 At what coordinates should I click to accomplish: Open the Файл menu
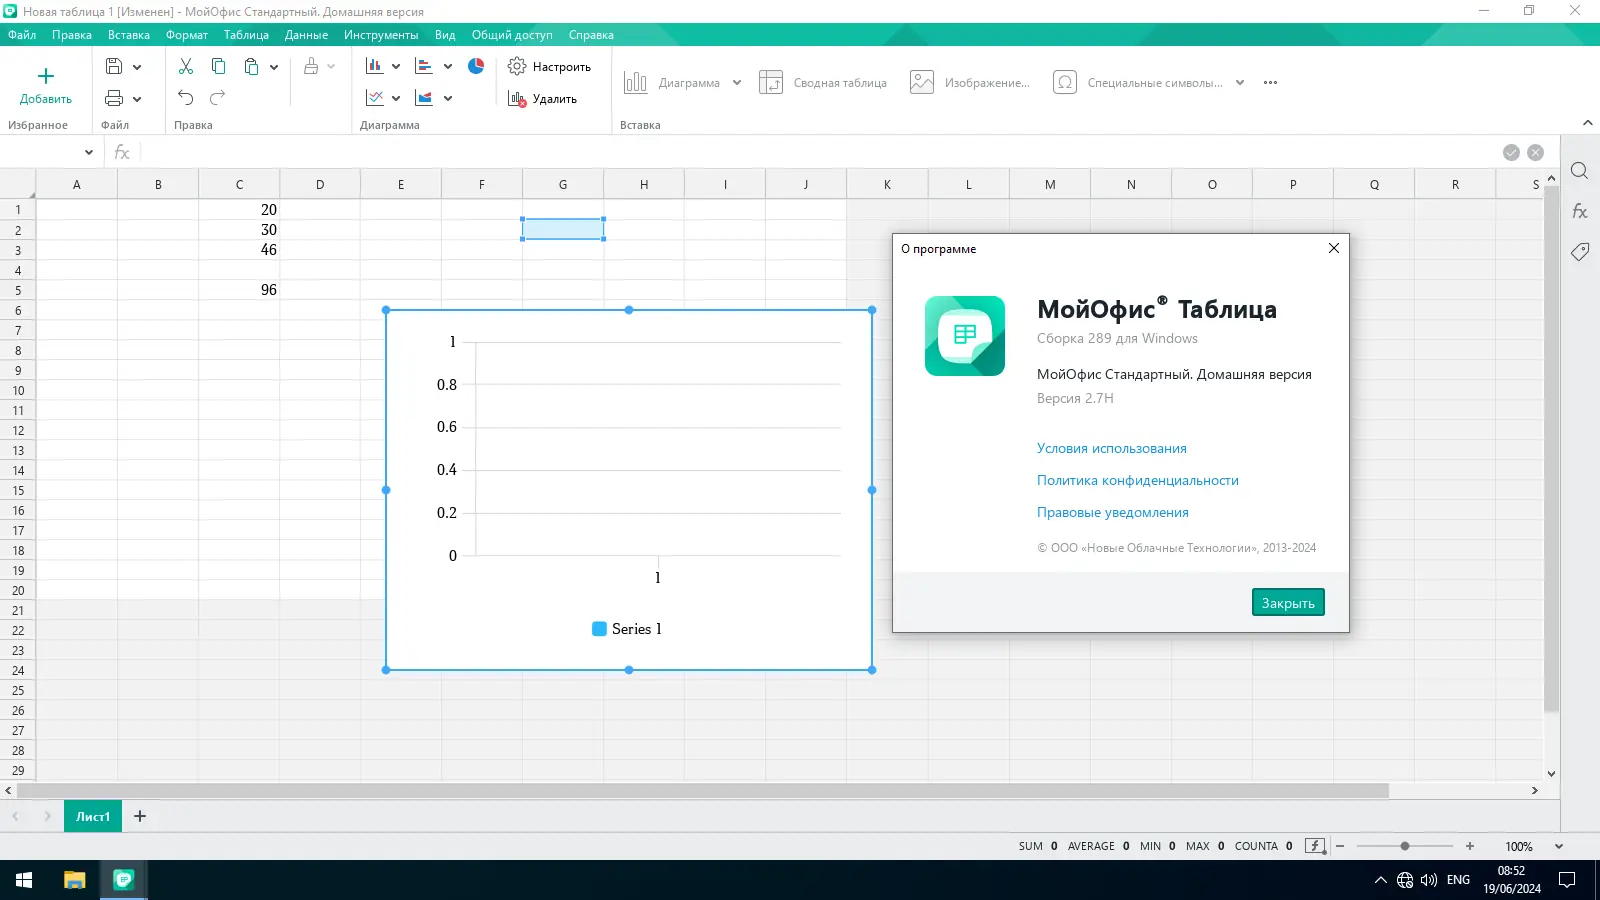click(22, 35)
